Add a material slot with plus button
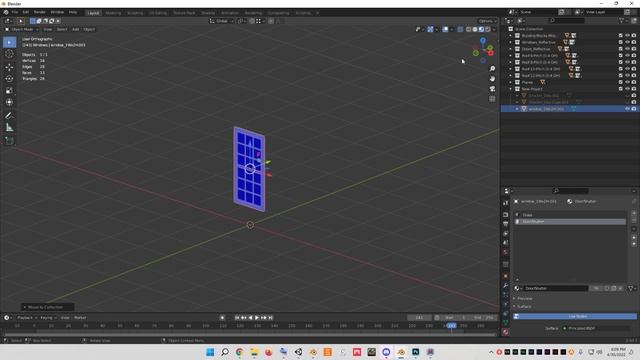640x360 pixels. pos(634,213)
